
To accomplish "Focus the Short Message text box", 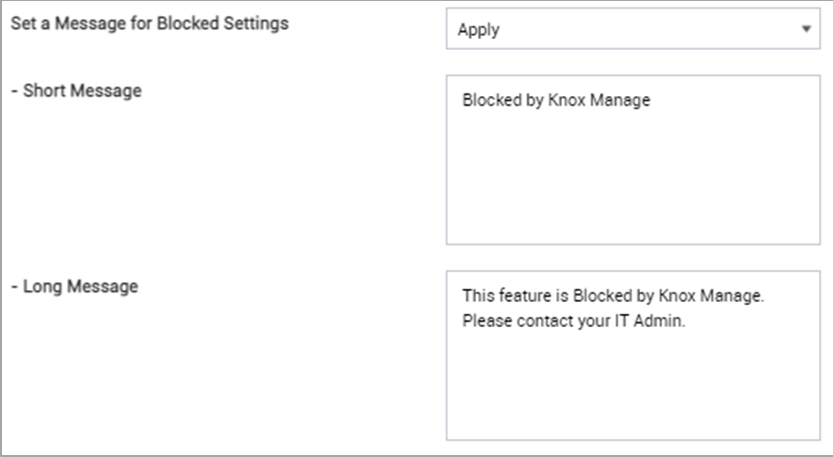I will (x=633, y=159).
